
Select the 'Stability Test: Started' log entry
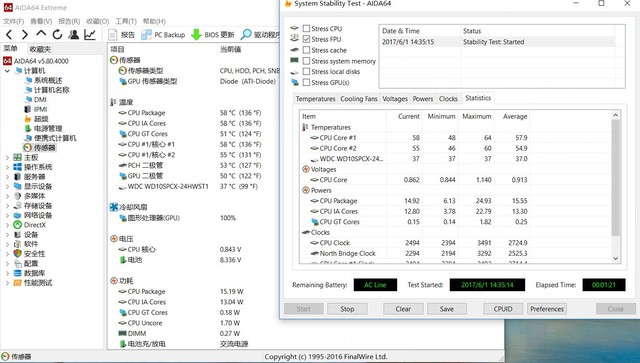coord(497,42)
